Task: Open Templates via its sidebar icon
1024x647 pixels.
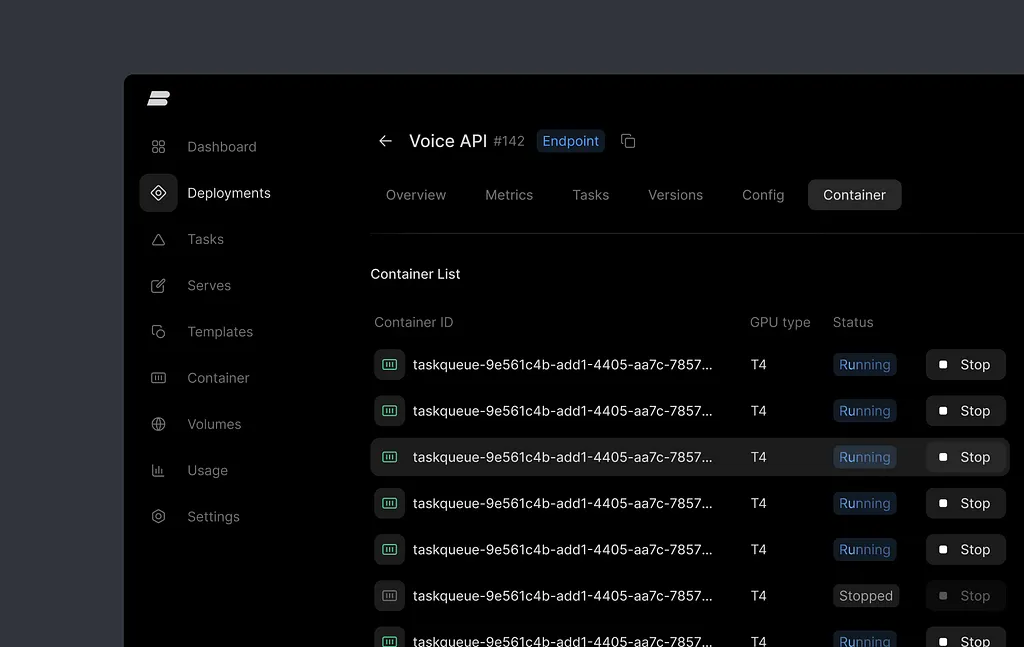Action: click(158, 332)
